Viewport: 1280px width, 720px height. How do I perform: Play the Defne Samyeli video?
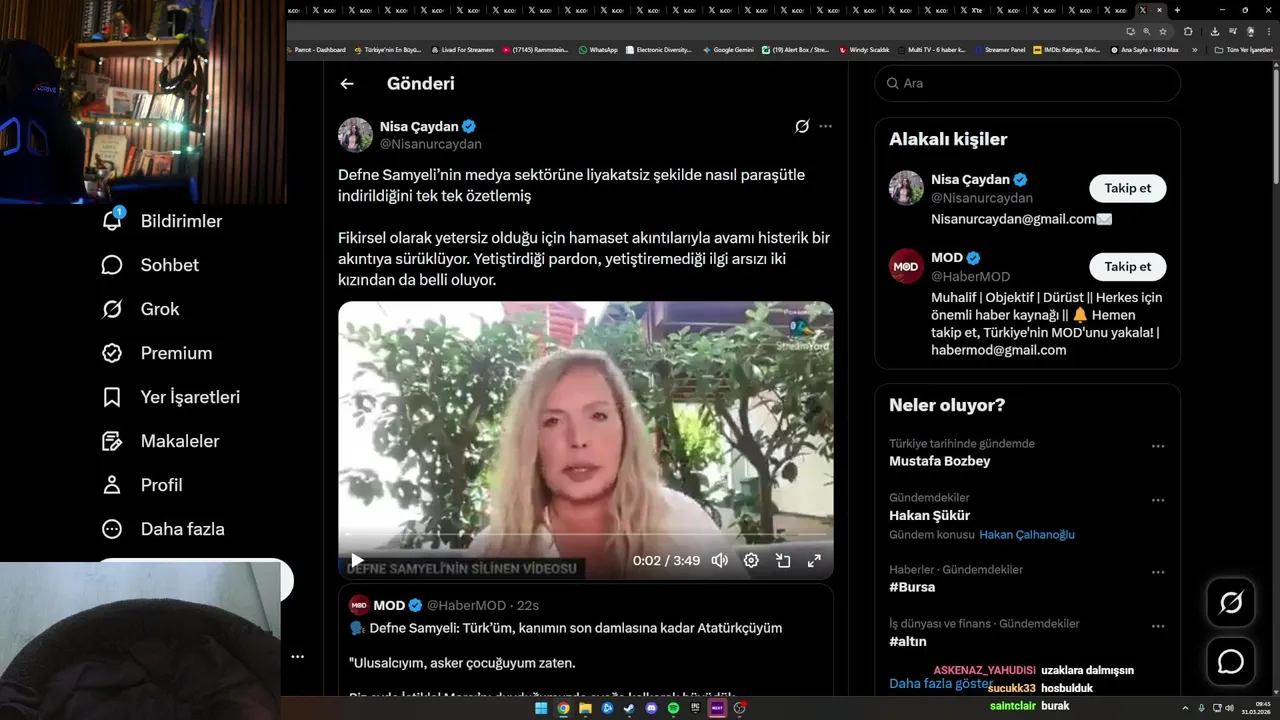coord(357,561)
